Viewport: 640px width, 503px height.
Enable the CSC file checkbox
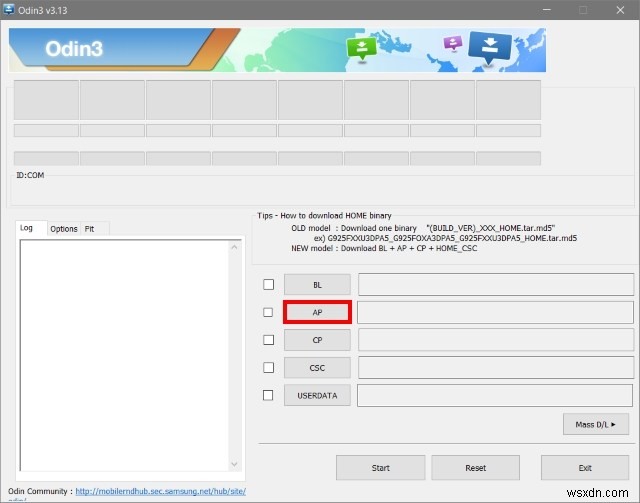click(269, 367)
